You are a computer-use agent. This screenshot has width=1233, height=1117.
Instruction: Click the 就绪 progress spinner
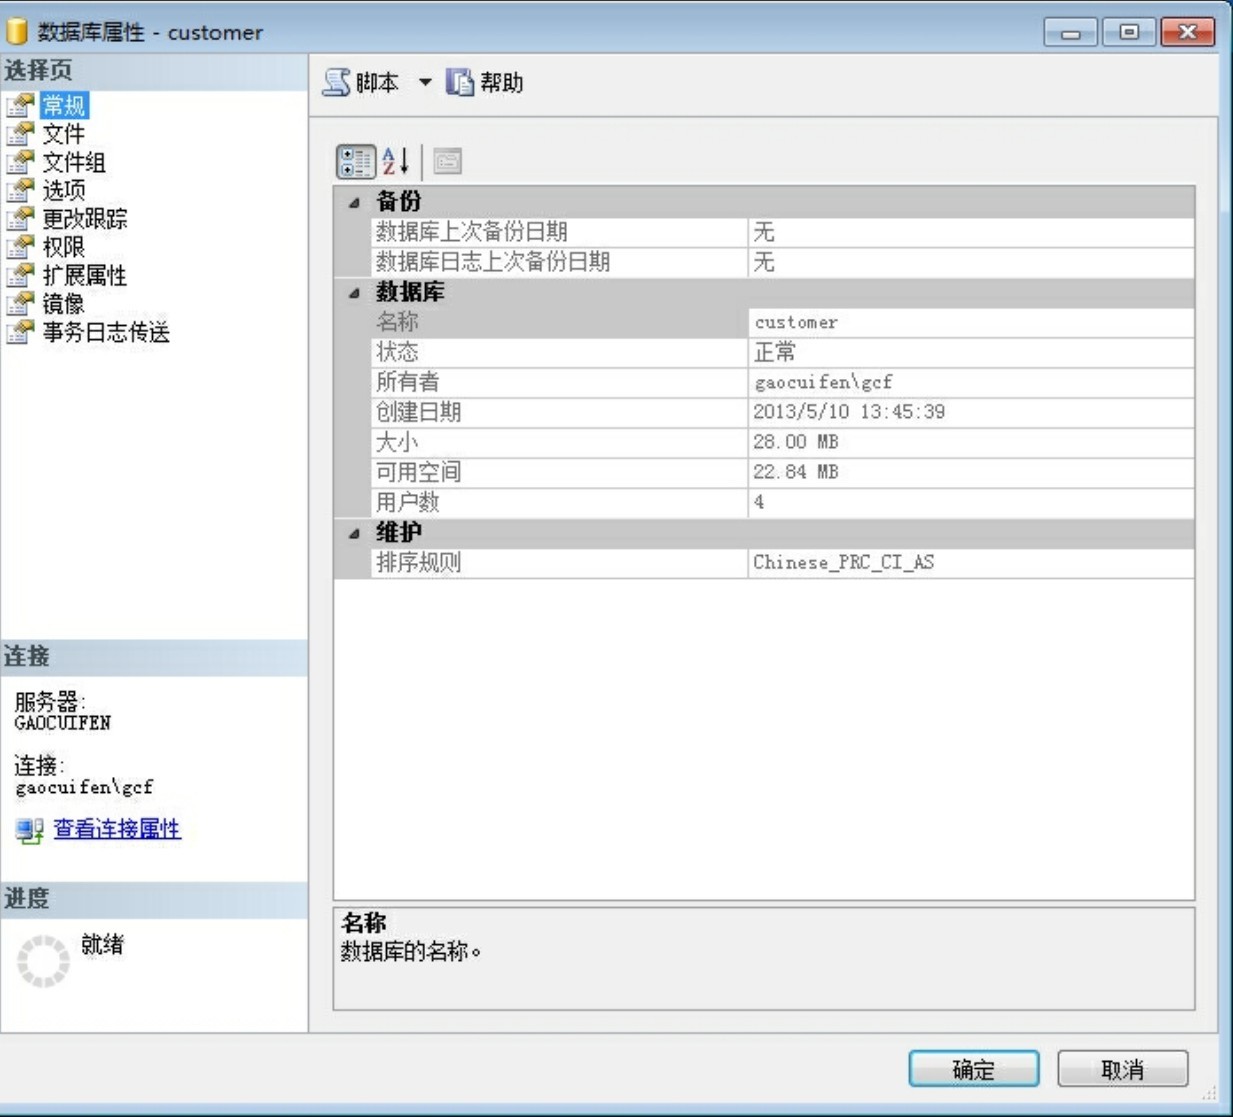pos(43,961)
